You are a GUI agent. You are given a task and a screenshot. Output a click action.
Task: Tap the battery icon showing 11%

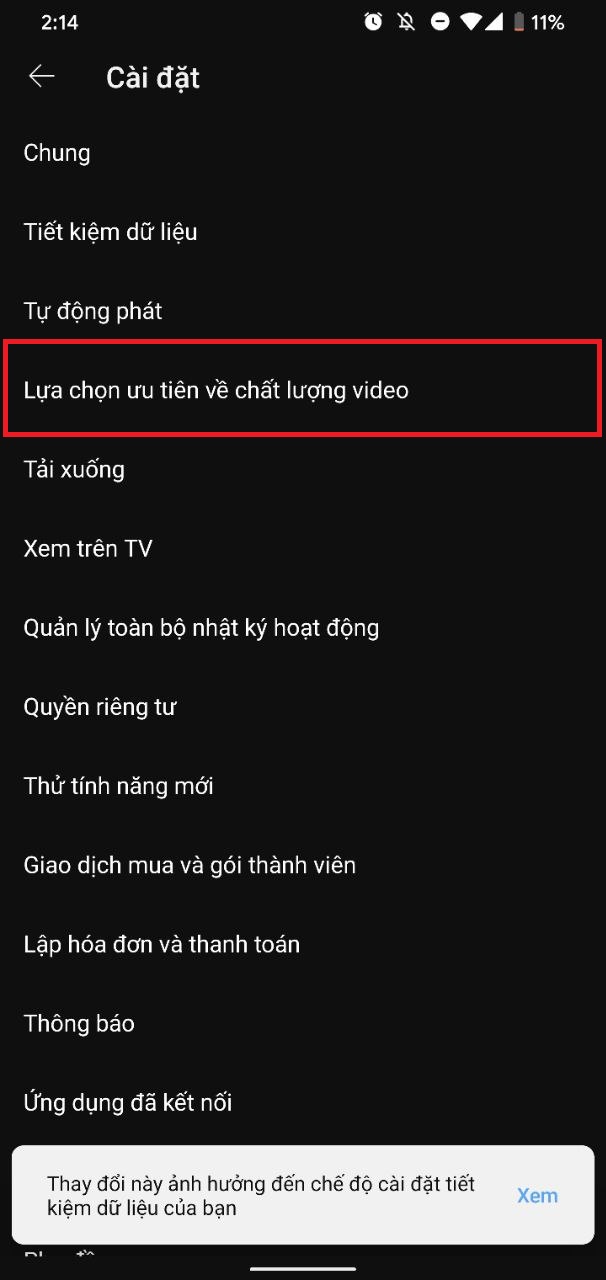[518, 22]
